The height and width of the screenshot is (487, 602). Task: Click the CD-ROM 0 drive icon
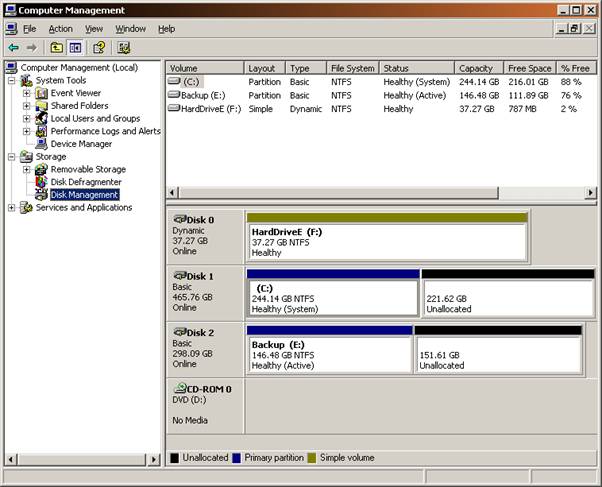pos(180,388)
